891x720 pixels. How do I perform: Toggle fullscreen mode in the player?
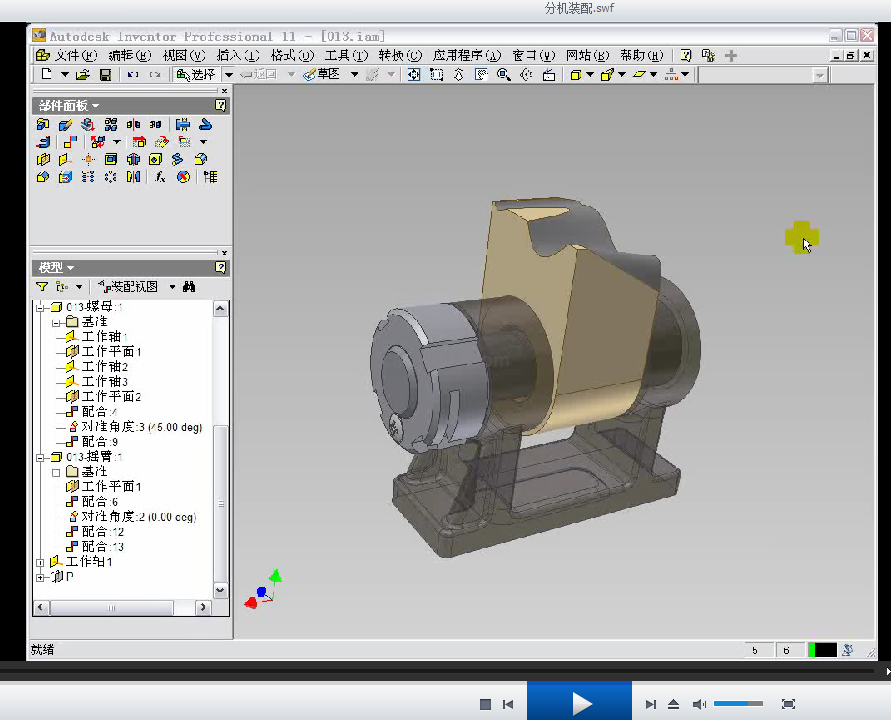(788, 704)
